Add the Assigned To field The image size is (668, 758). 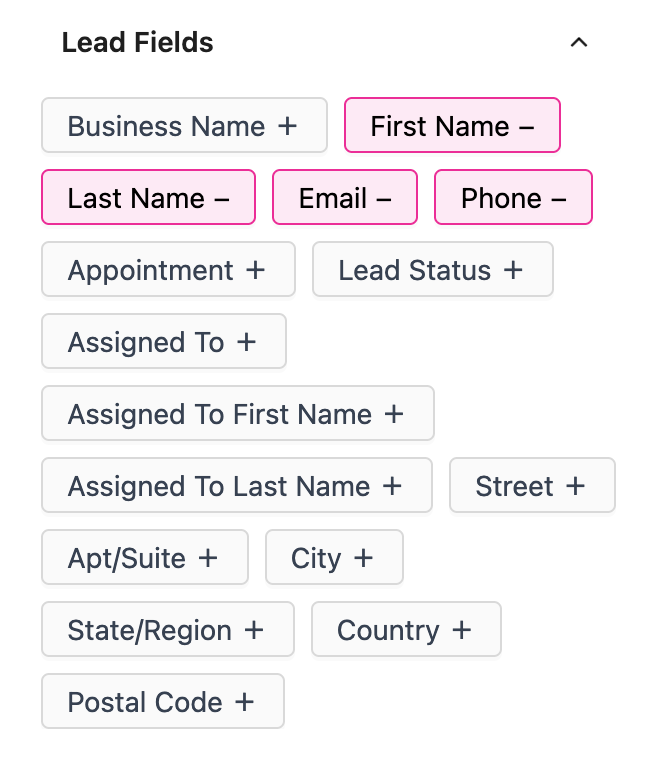point(163,342)
